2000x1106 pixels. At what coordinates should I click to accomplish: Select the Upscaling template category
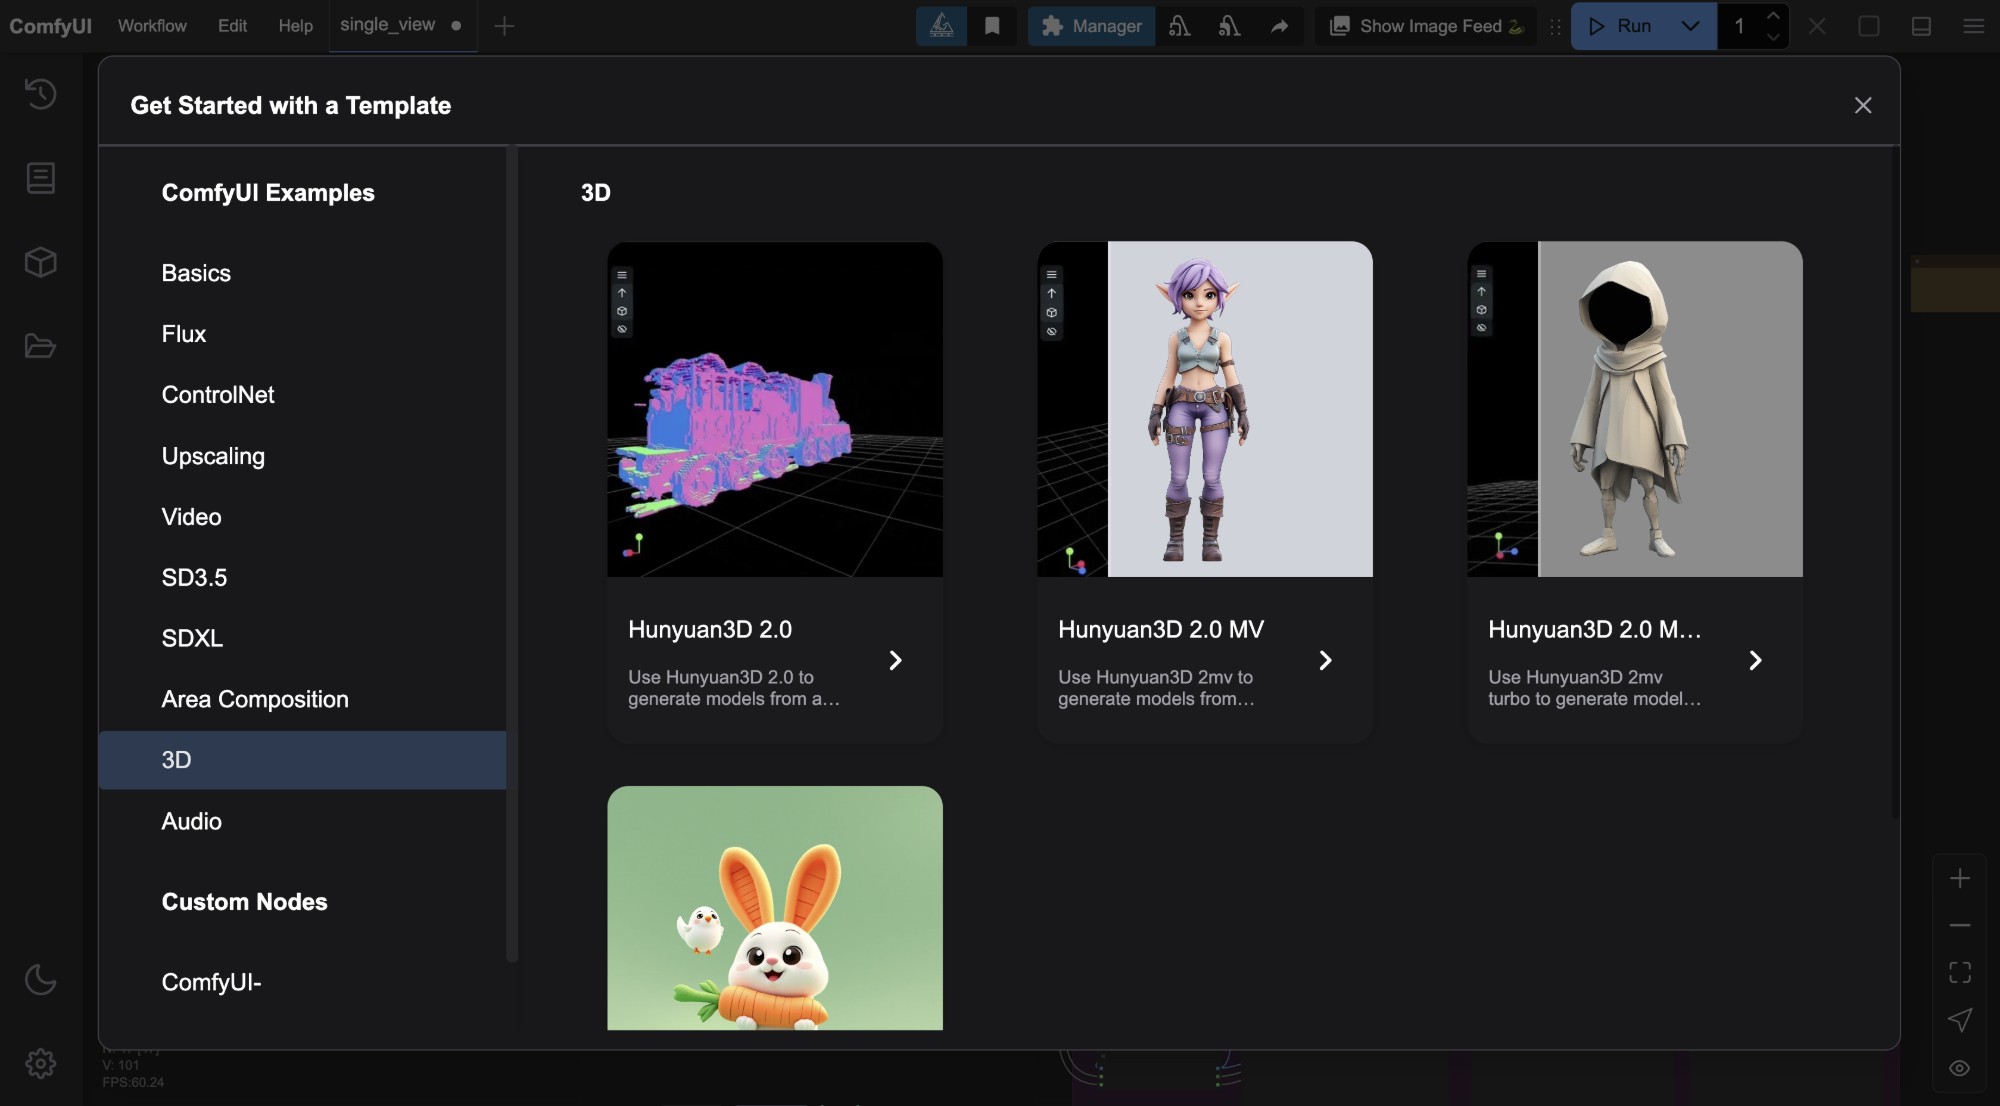tap(302, 456)
